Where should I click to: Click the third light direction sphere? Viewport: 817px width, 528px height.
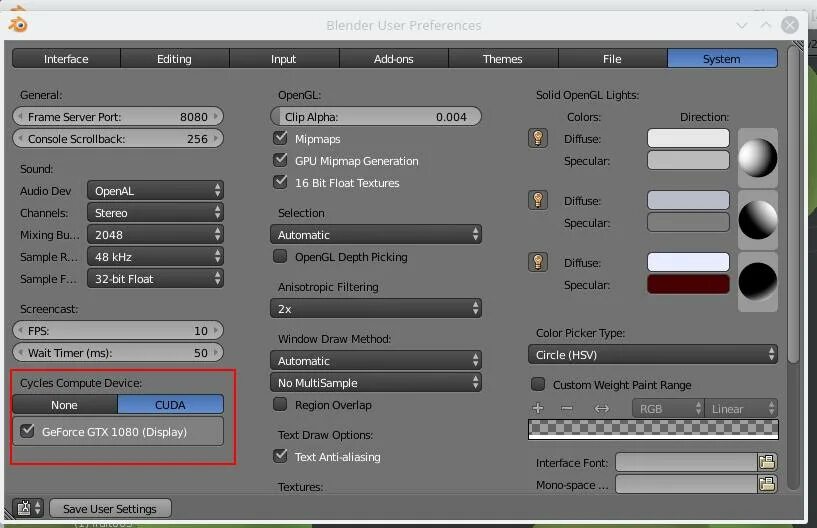click(758, 281)
